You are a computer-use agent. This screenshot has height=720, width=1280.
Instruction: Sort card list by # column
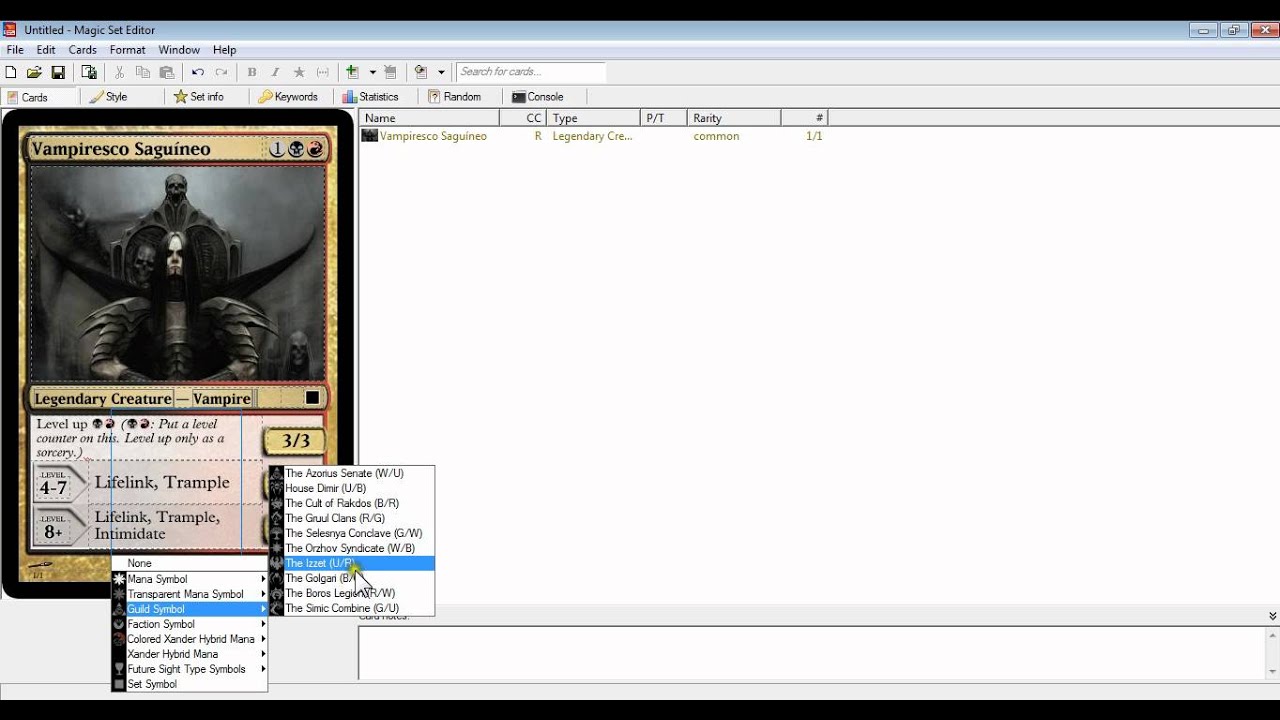pyautogui.click(x=805, y=118)
